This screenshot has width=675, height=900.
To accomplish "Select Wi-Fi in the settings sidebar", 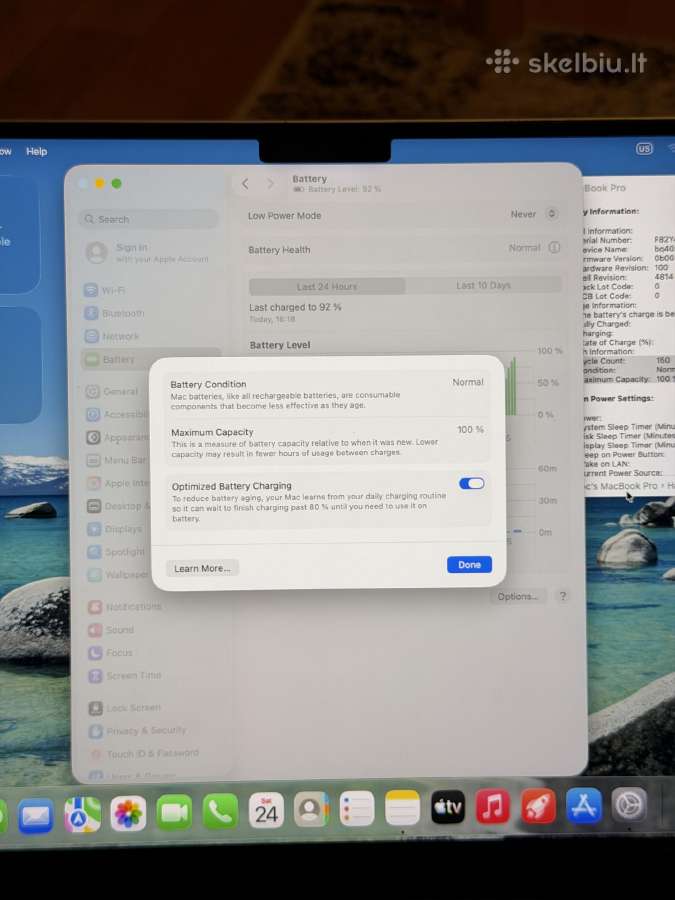I will (x=104, y=290).
